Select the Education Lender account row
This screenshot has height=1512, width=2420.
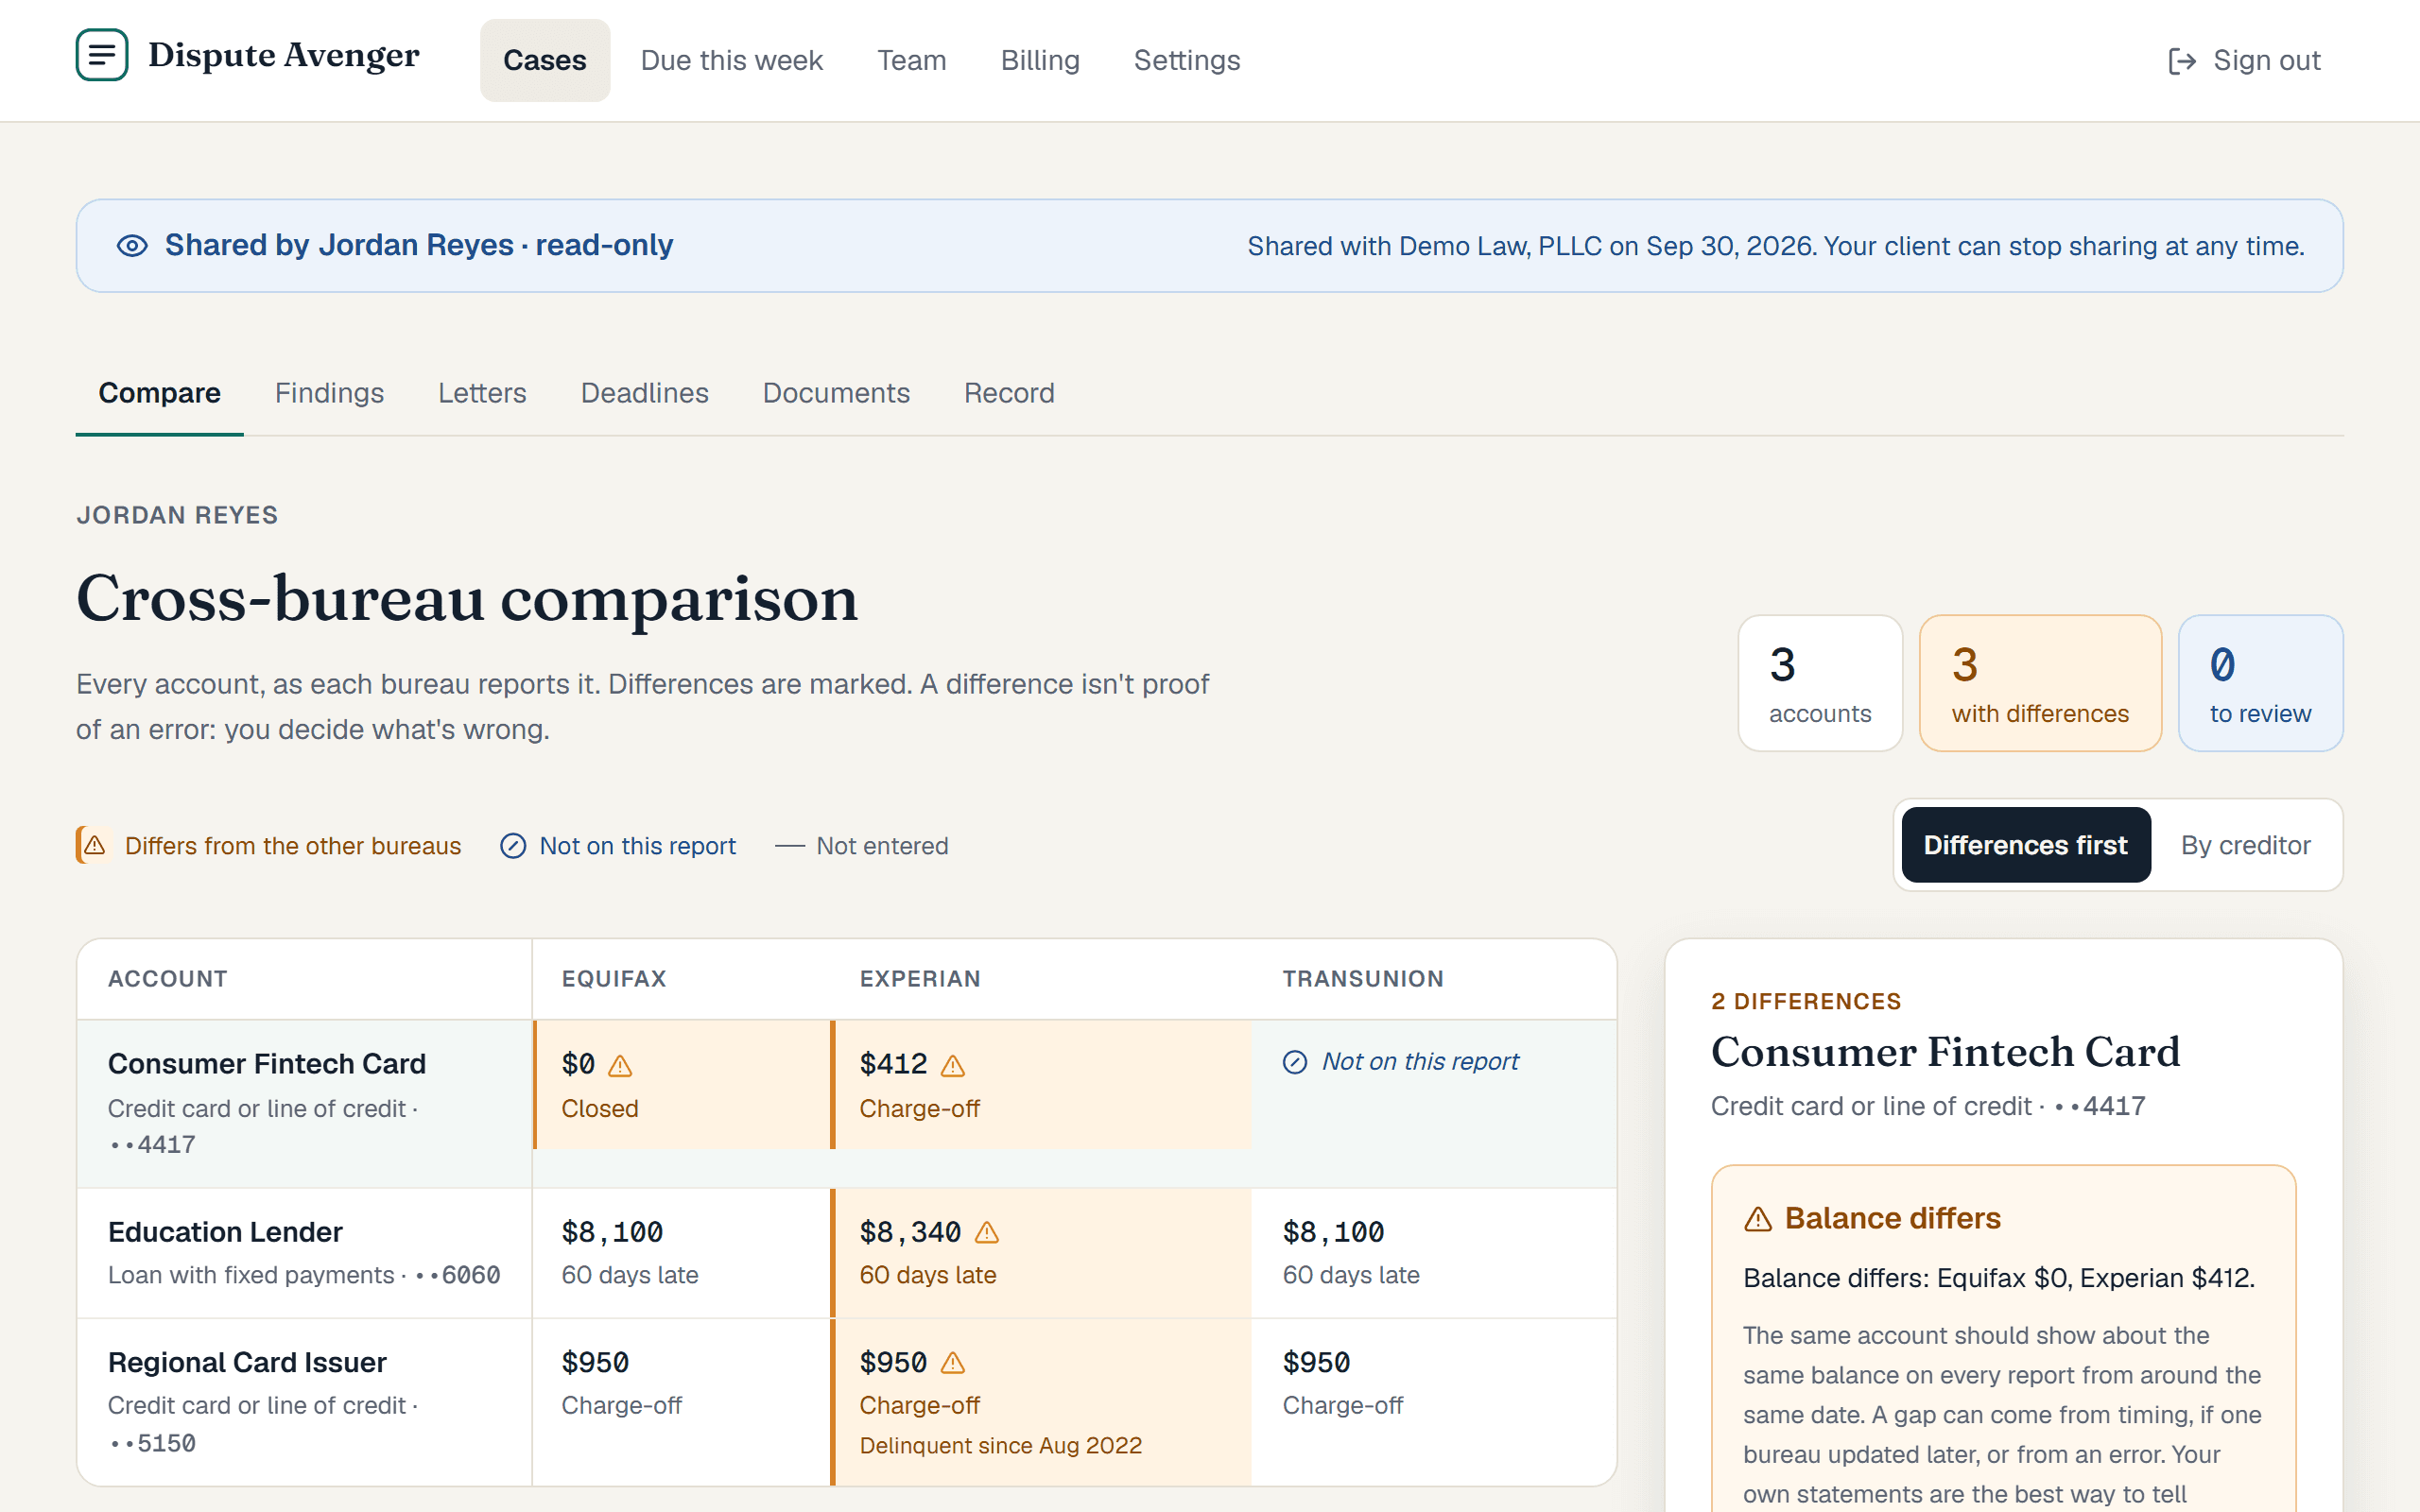pos(846,1253)
